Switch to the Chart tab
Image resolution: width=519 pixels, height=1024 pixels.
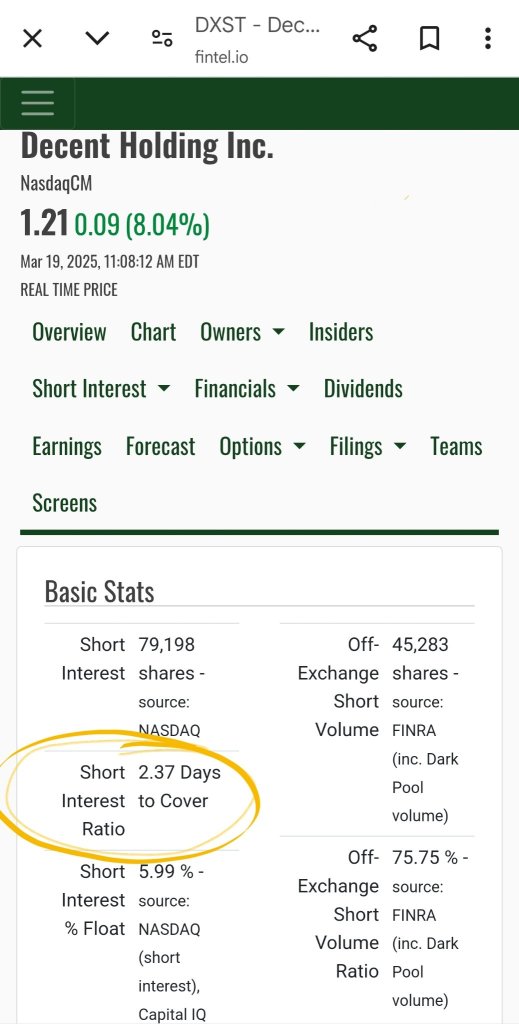[x=153, y=332]
